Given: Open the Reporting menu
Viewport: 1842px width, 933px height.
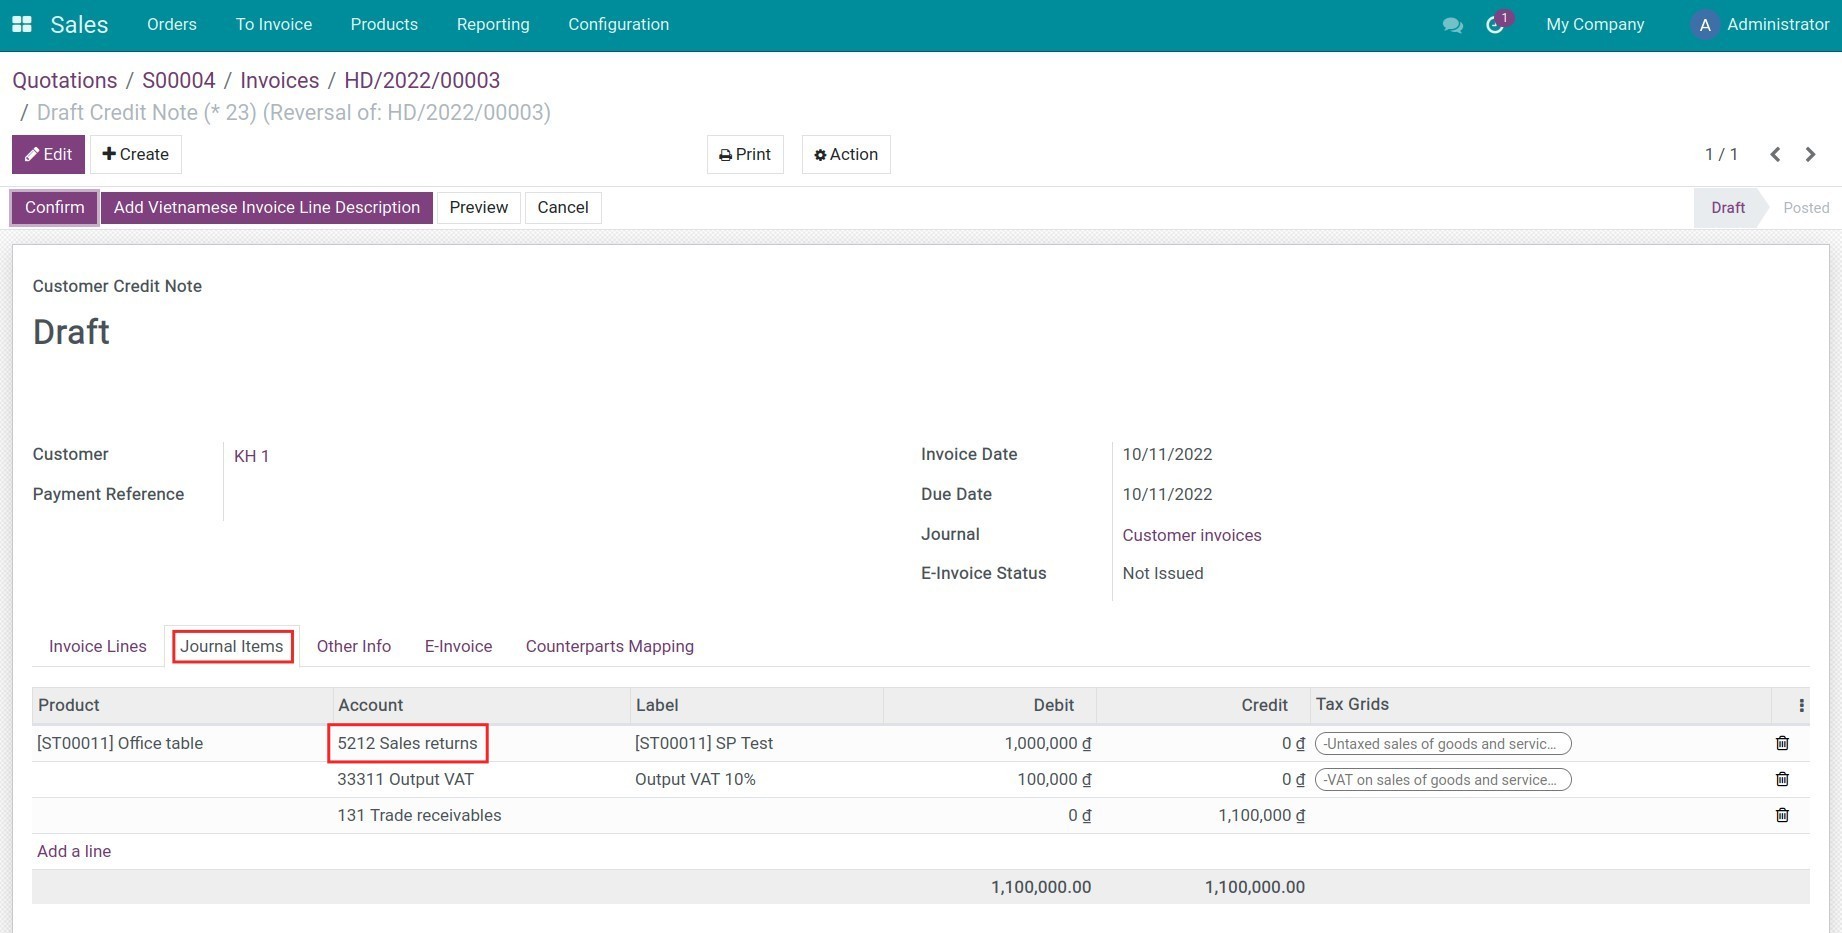Looking at the screenshot, I should pos(493,24).
